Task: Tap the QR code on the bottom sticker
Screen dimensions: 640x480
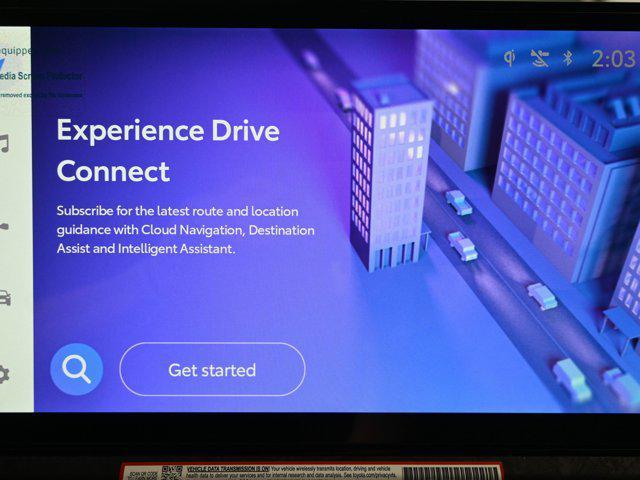Action: pos(172,472)
